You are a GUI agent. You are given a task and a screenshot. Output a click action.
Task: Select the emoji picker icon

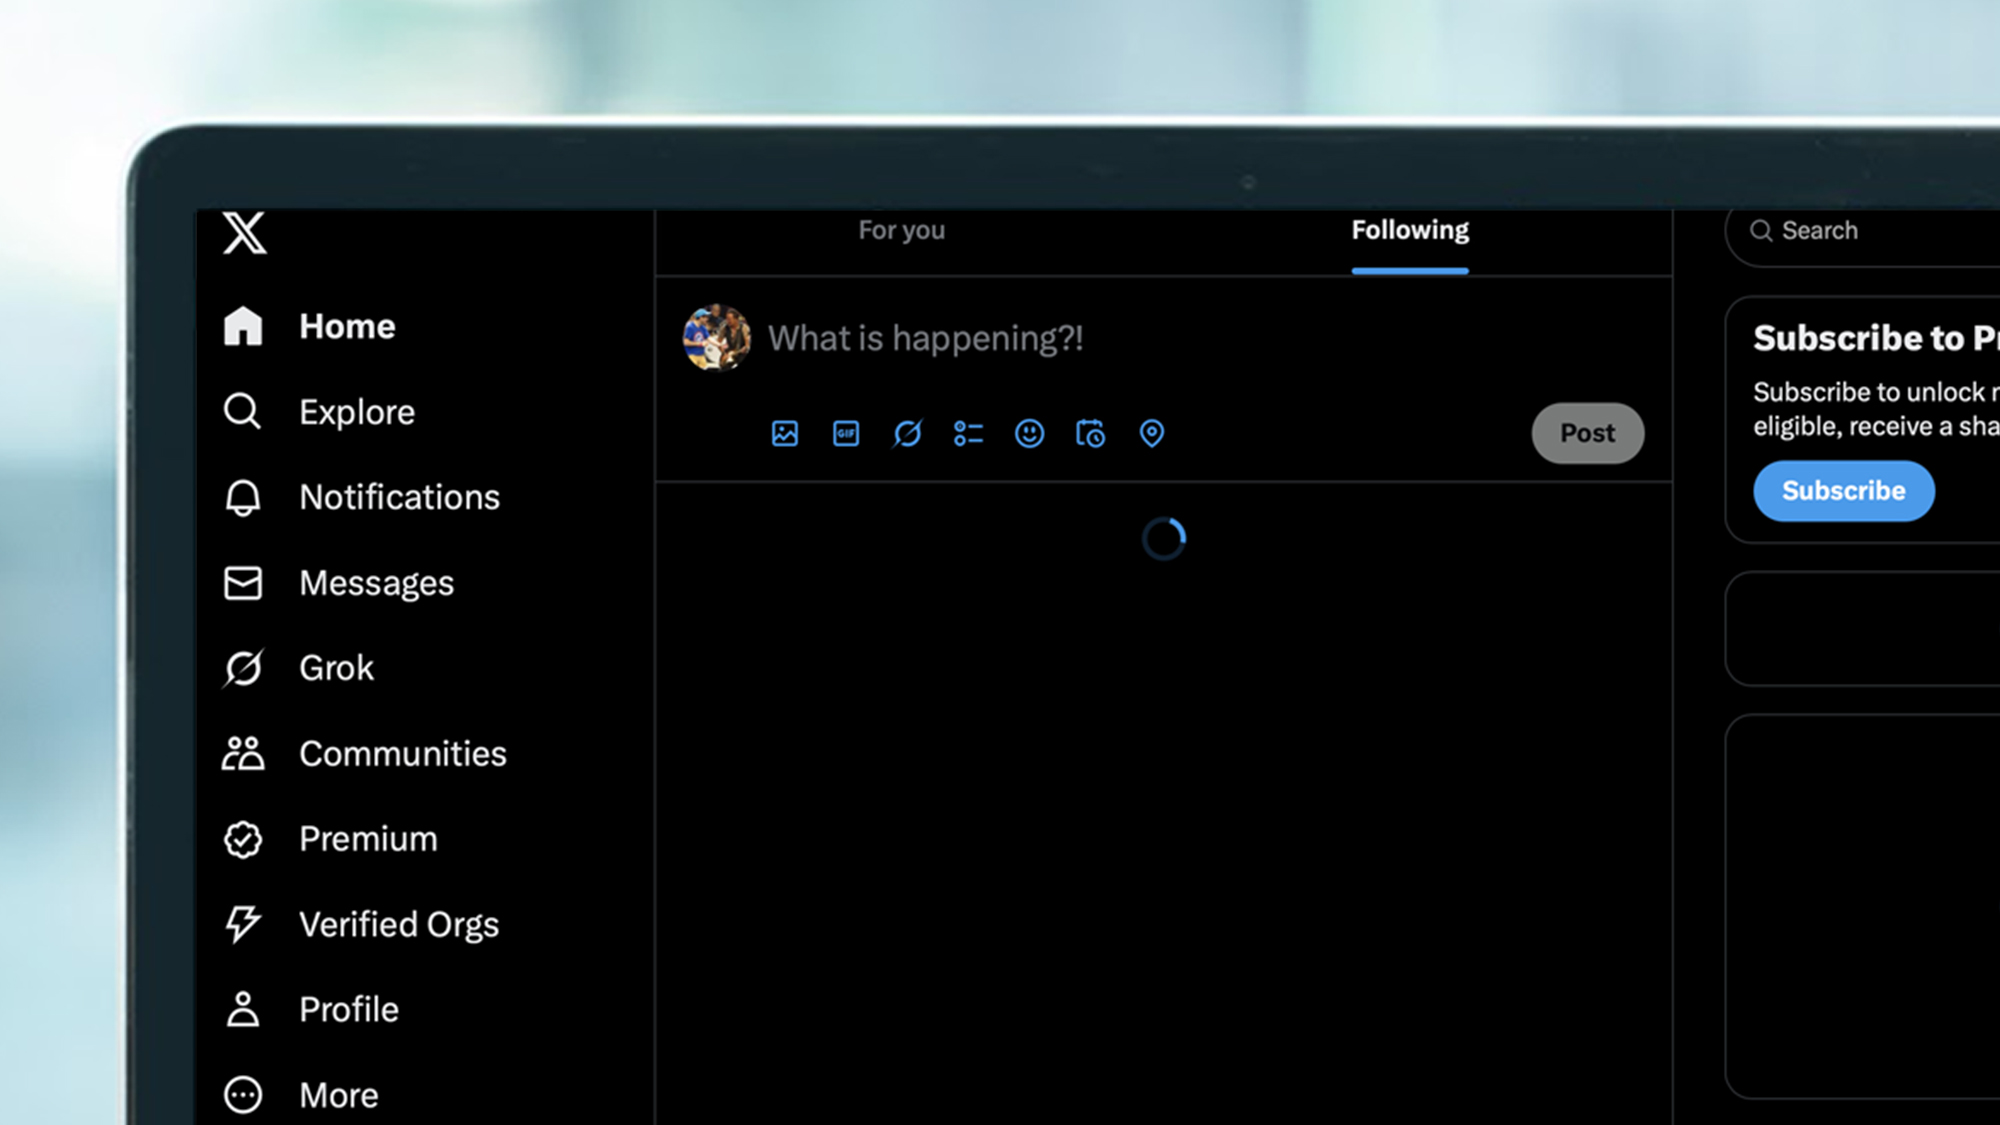coord(1029,433)
